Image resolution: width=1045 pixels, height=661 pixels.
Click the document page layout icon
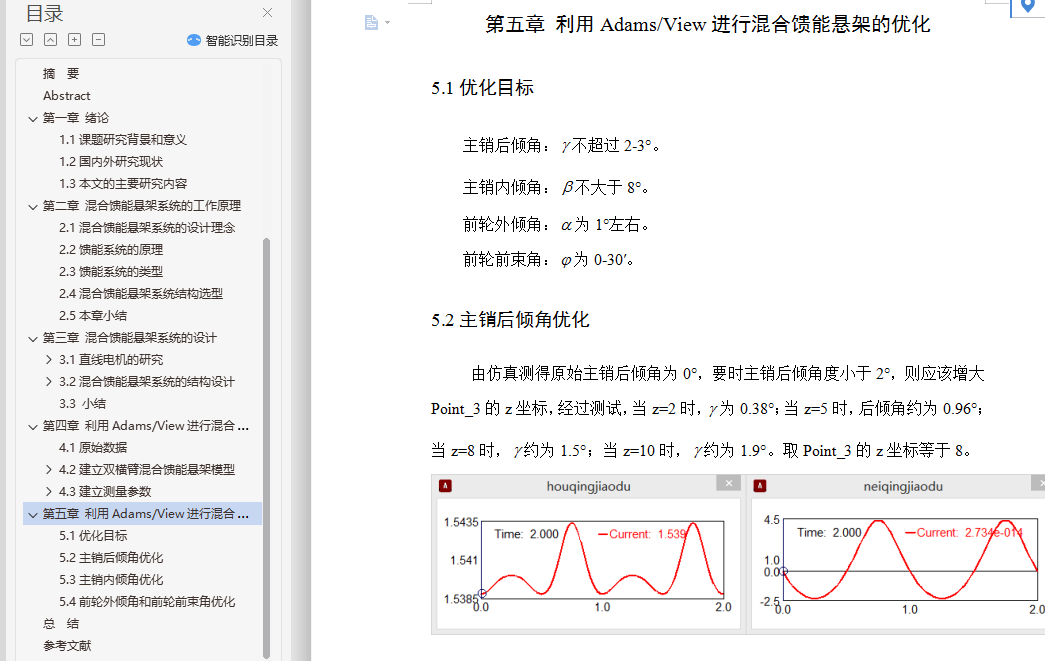coord(371,23)
